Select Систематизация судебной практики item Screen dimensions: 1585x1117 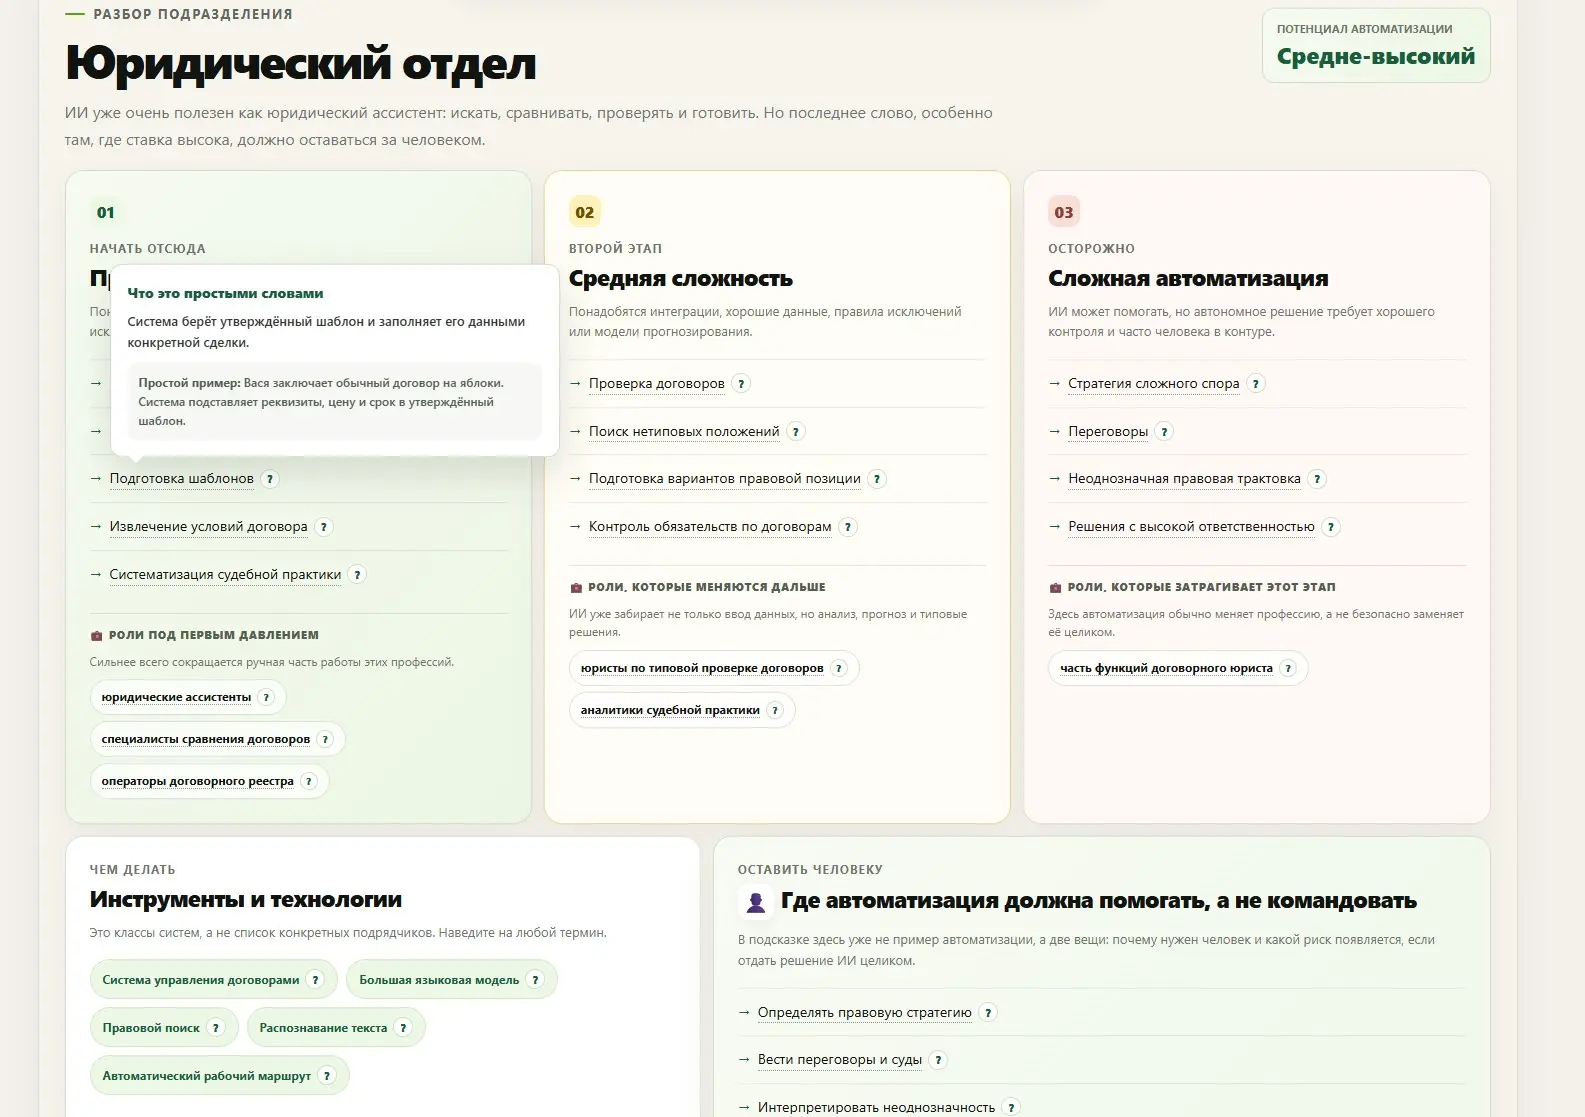[x=225, y=575]
